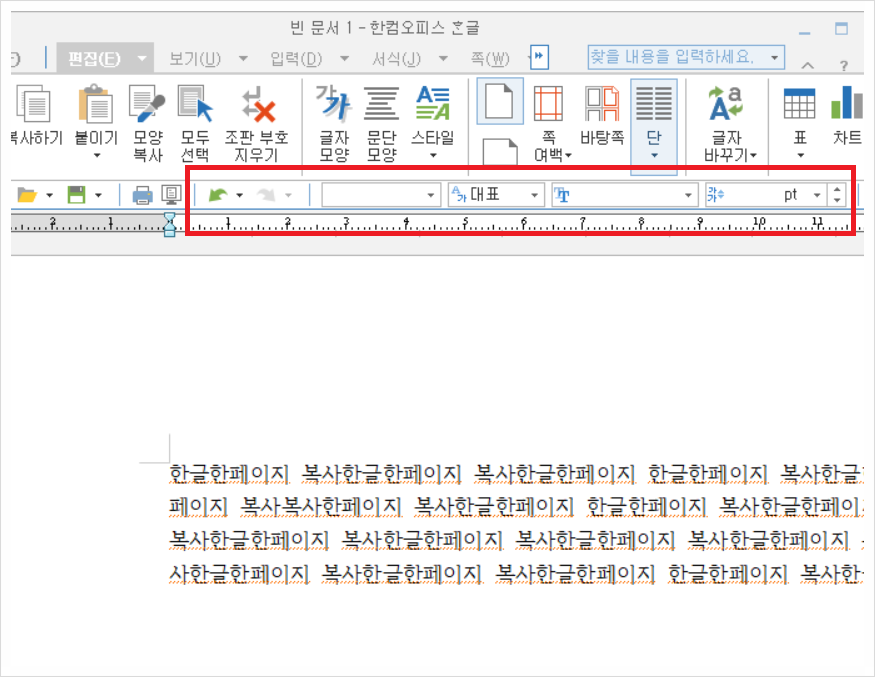Click the 스타일 style icon

pyautogui.click(x=432, y=104)
